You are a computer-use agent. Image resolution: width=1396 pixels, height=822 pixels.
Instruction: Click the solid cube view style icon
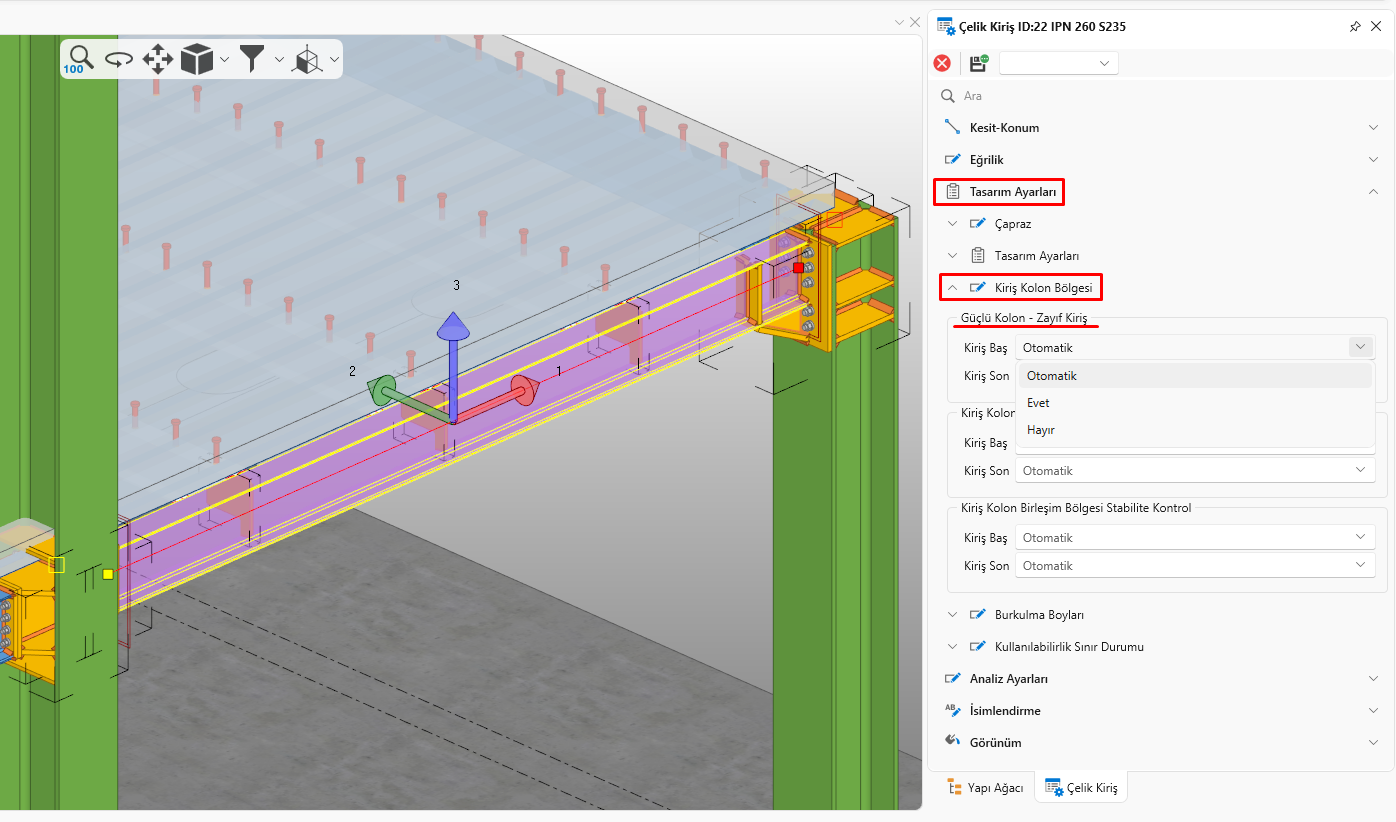click(196, 60)
